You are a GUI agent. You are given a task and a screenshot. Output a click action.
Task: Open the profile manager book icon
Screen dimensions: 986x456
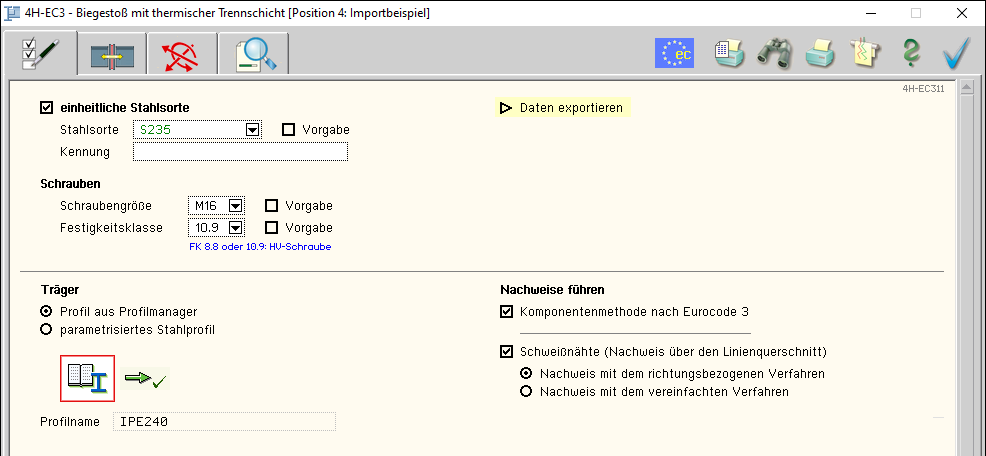[x=88, y=377]
